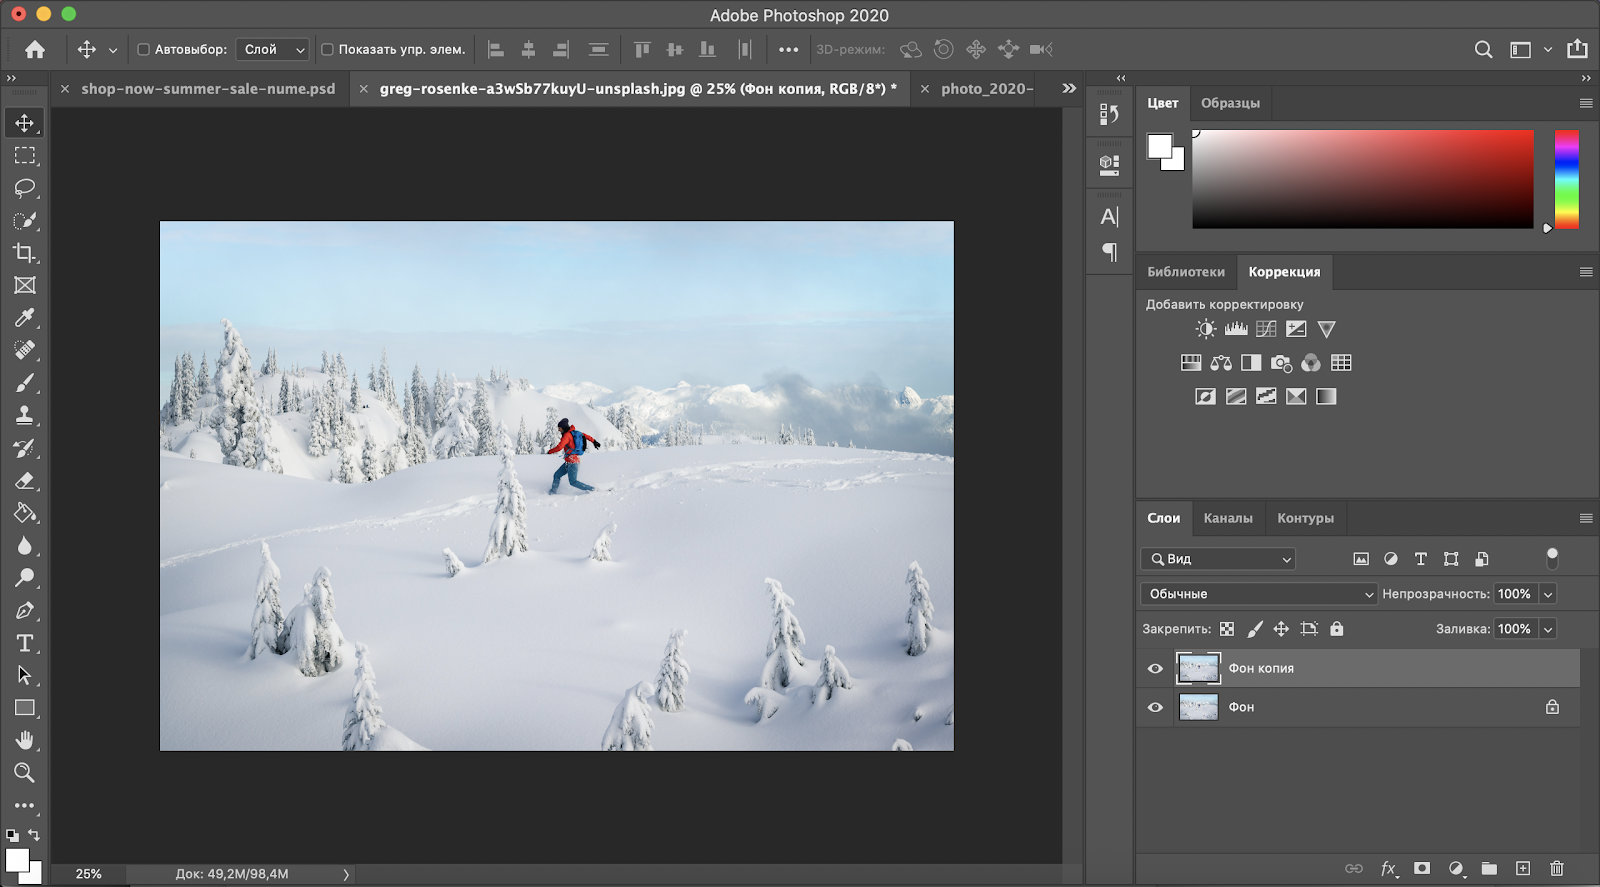The image size is (1600, 887).
Task: Choose the Eraser tool
Action: pyautogui.click(x=25, y=481)
